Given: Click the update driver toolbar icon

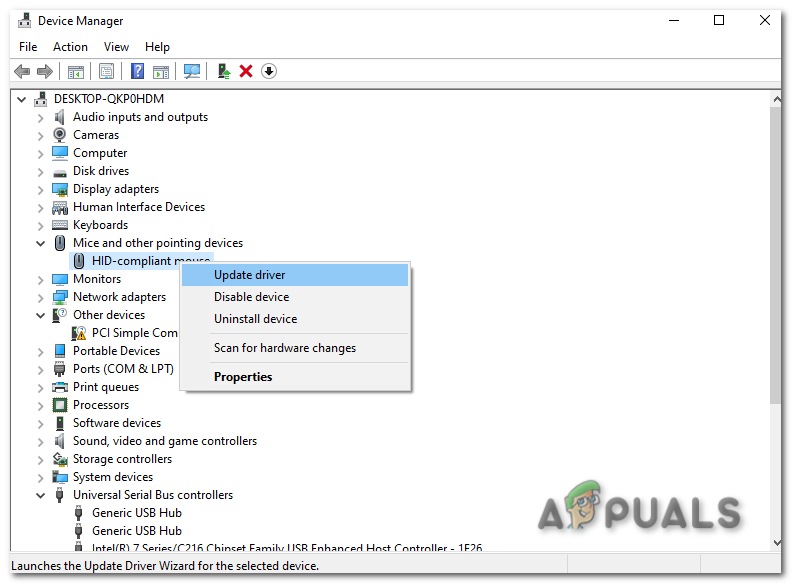Looking at the screenshot, I should coord(224,71).
